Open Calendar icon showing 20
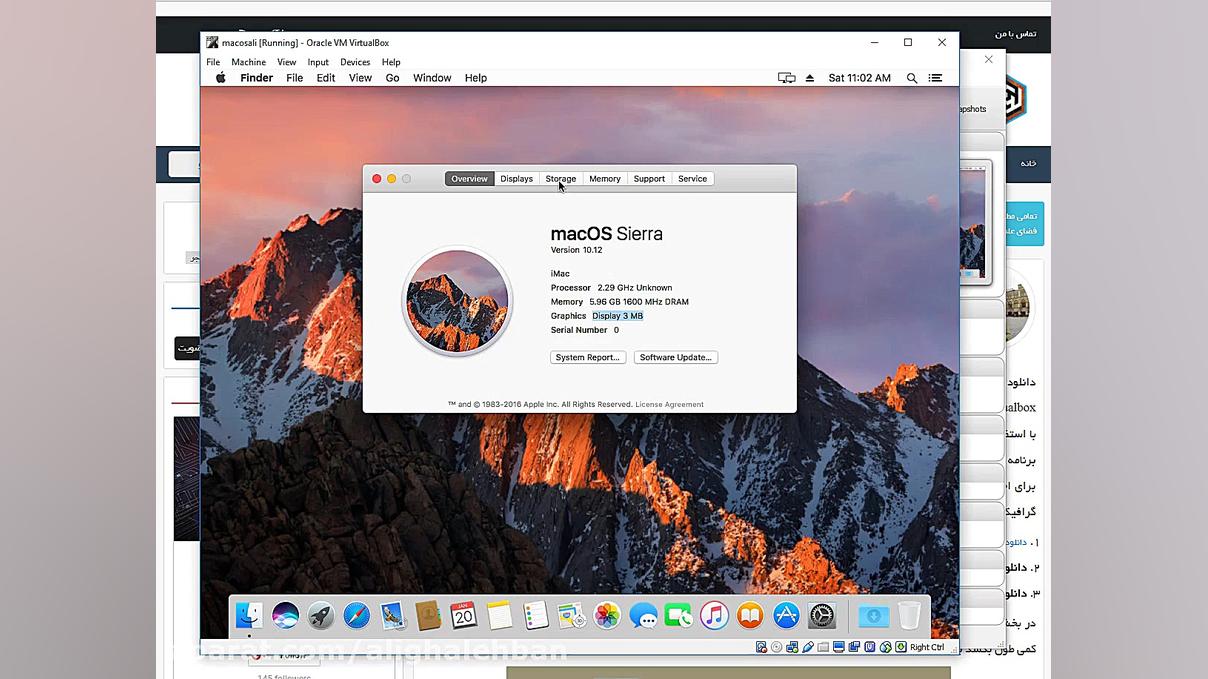This screenshot has width=1208, height=679. tap(463, 615)
